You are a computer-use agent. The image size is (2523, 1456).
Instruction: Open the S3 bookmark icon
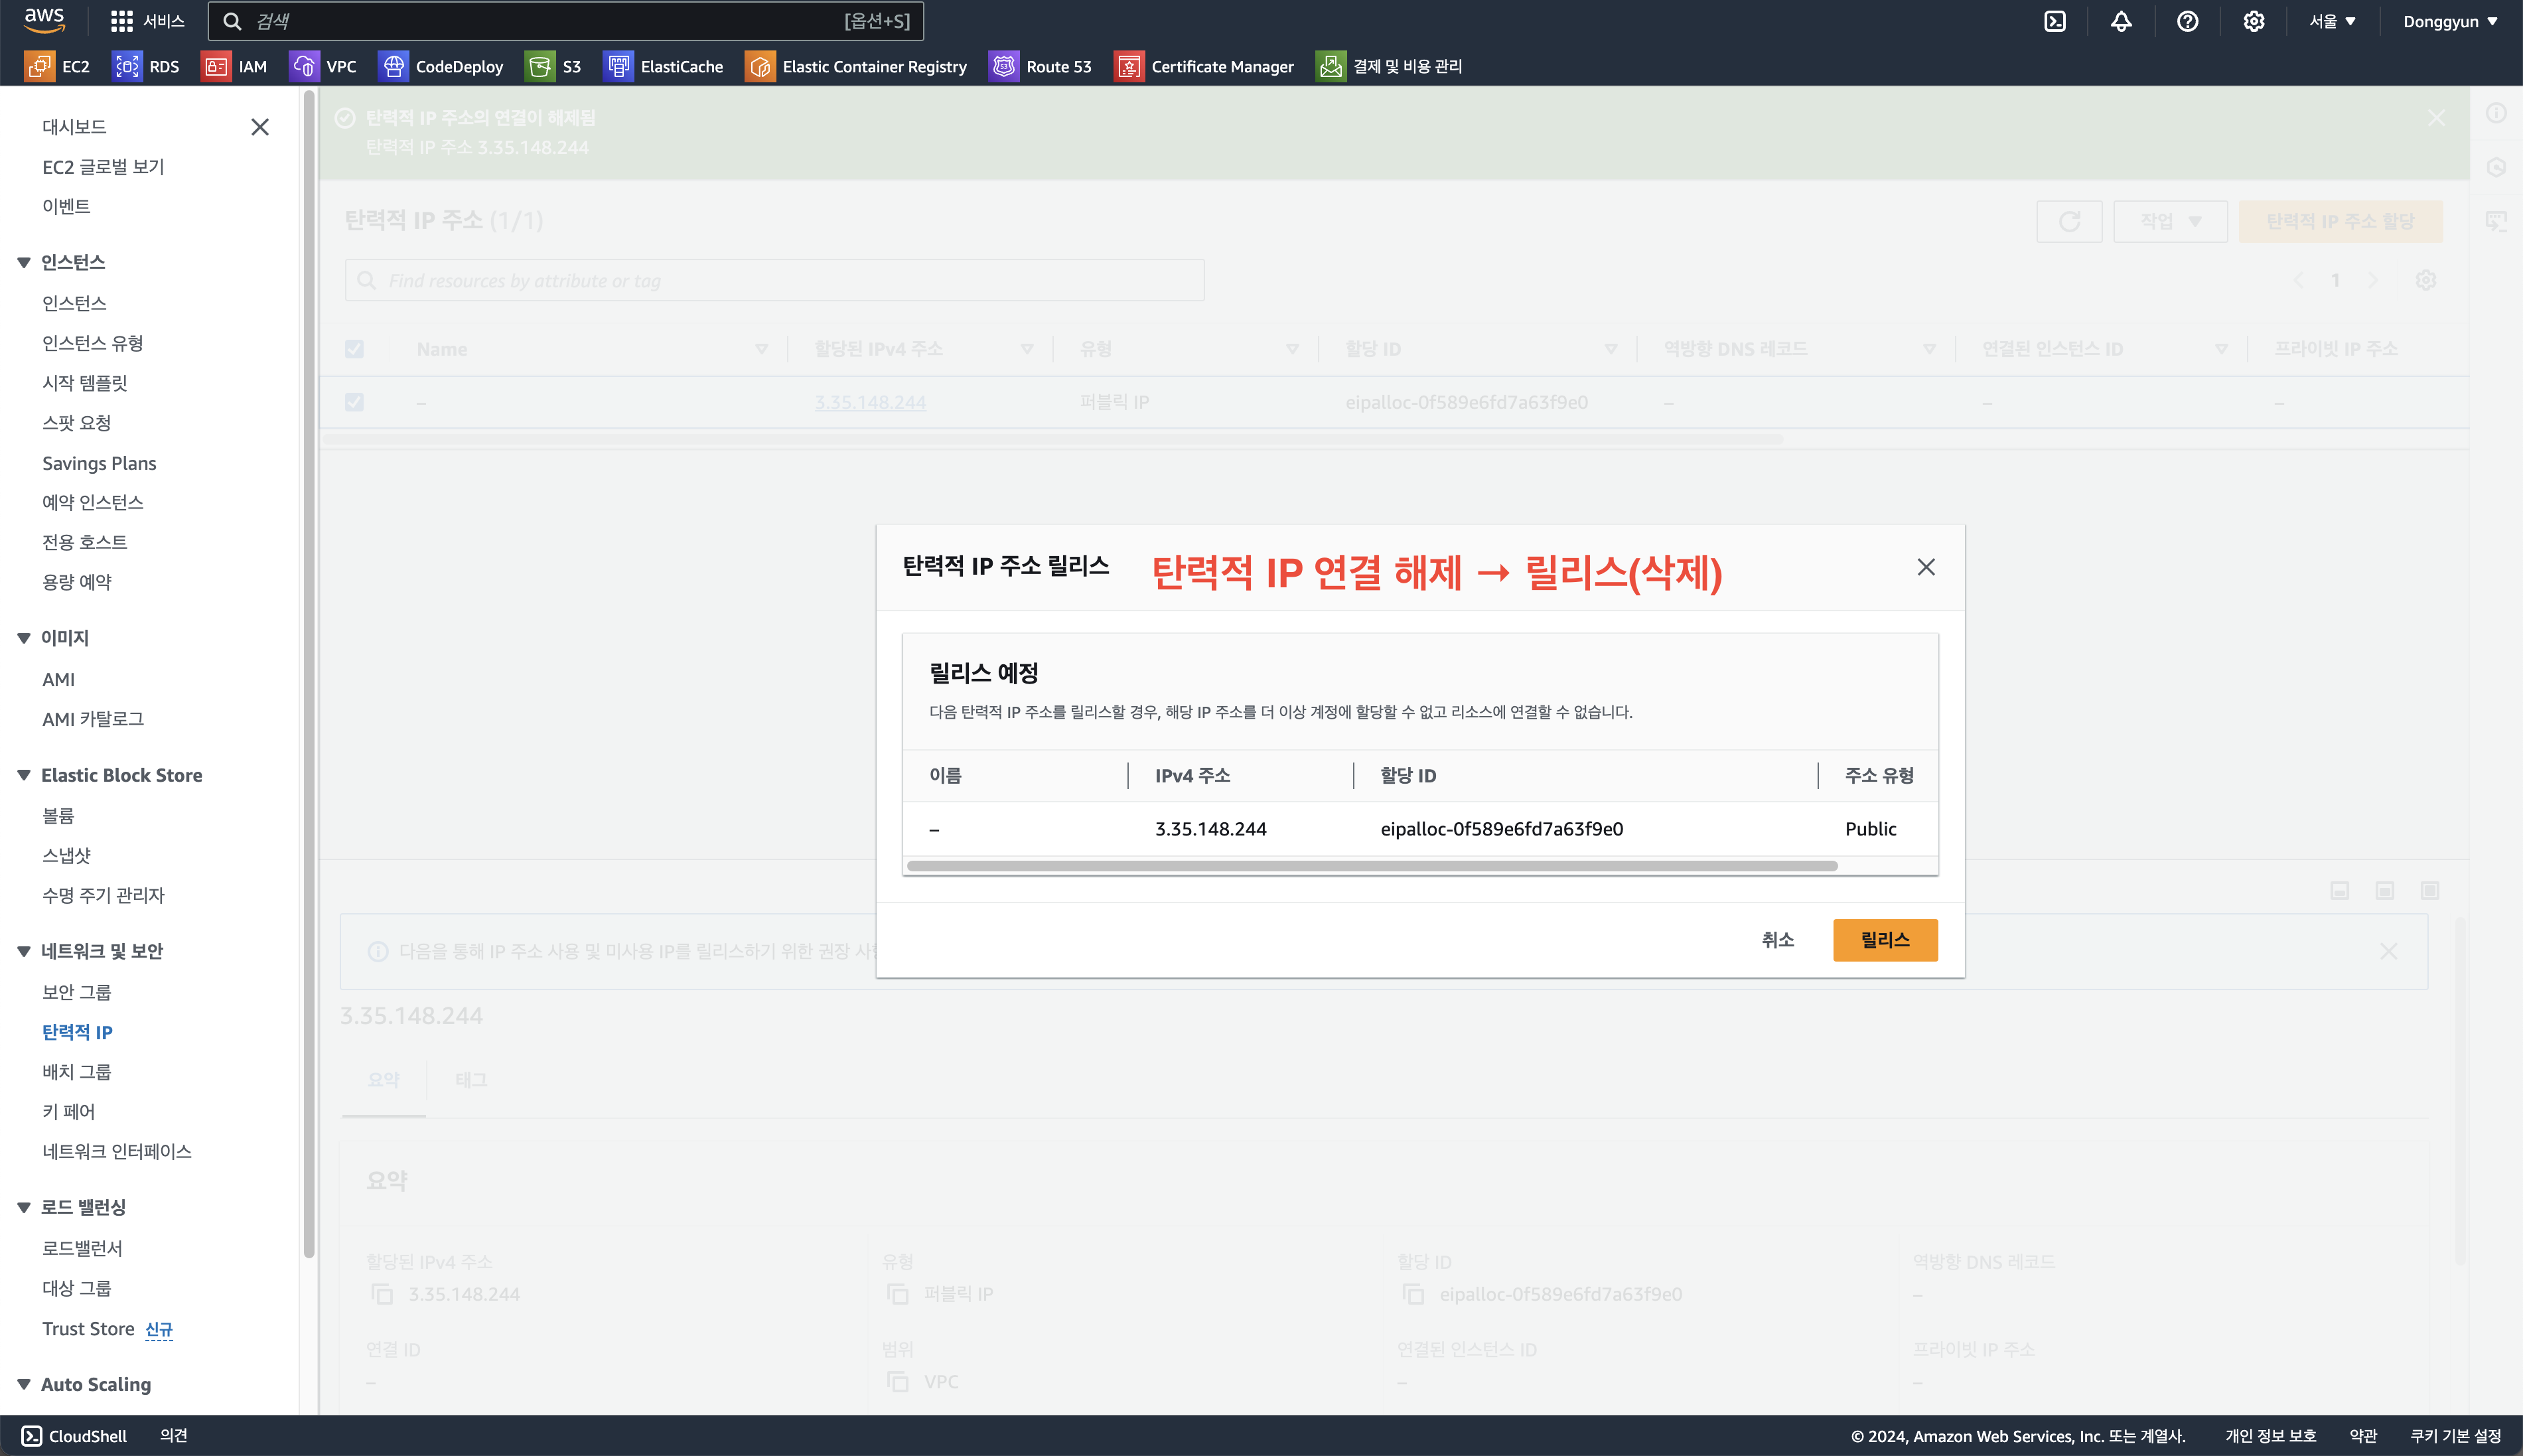(x=540, y=66)
